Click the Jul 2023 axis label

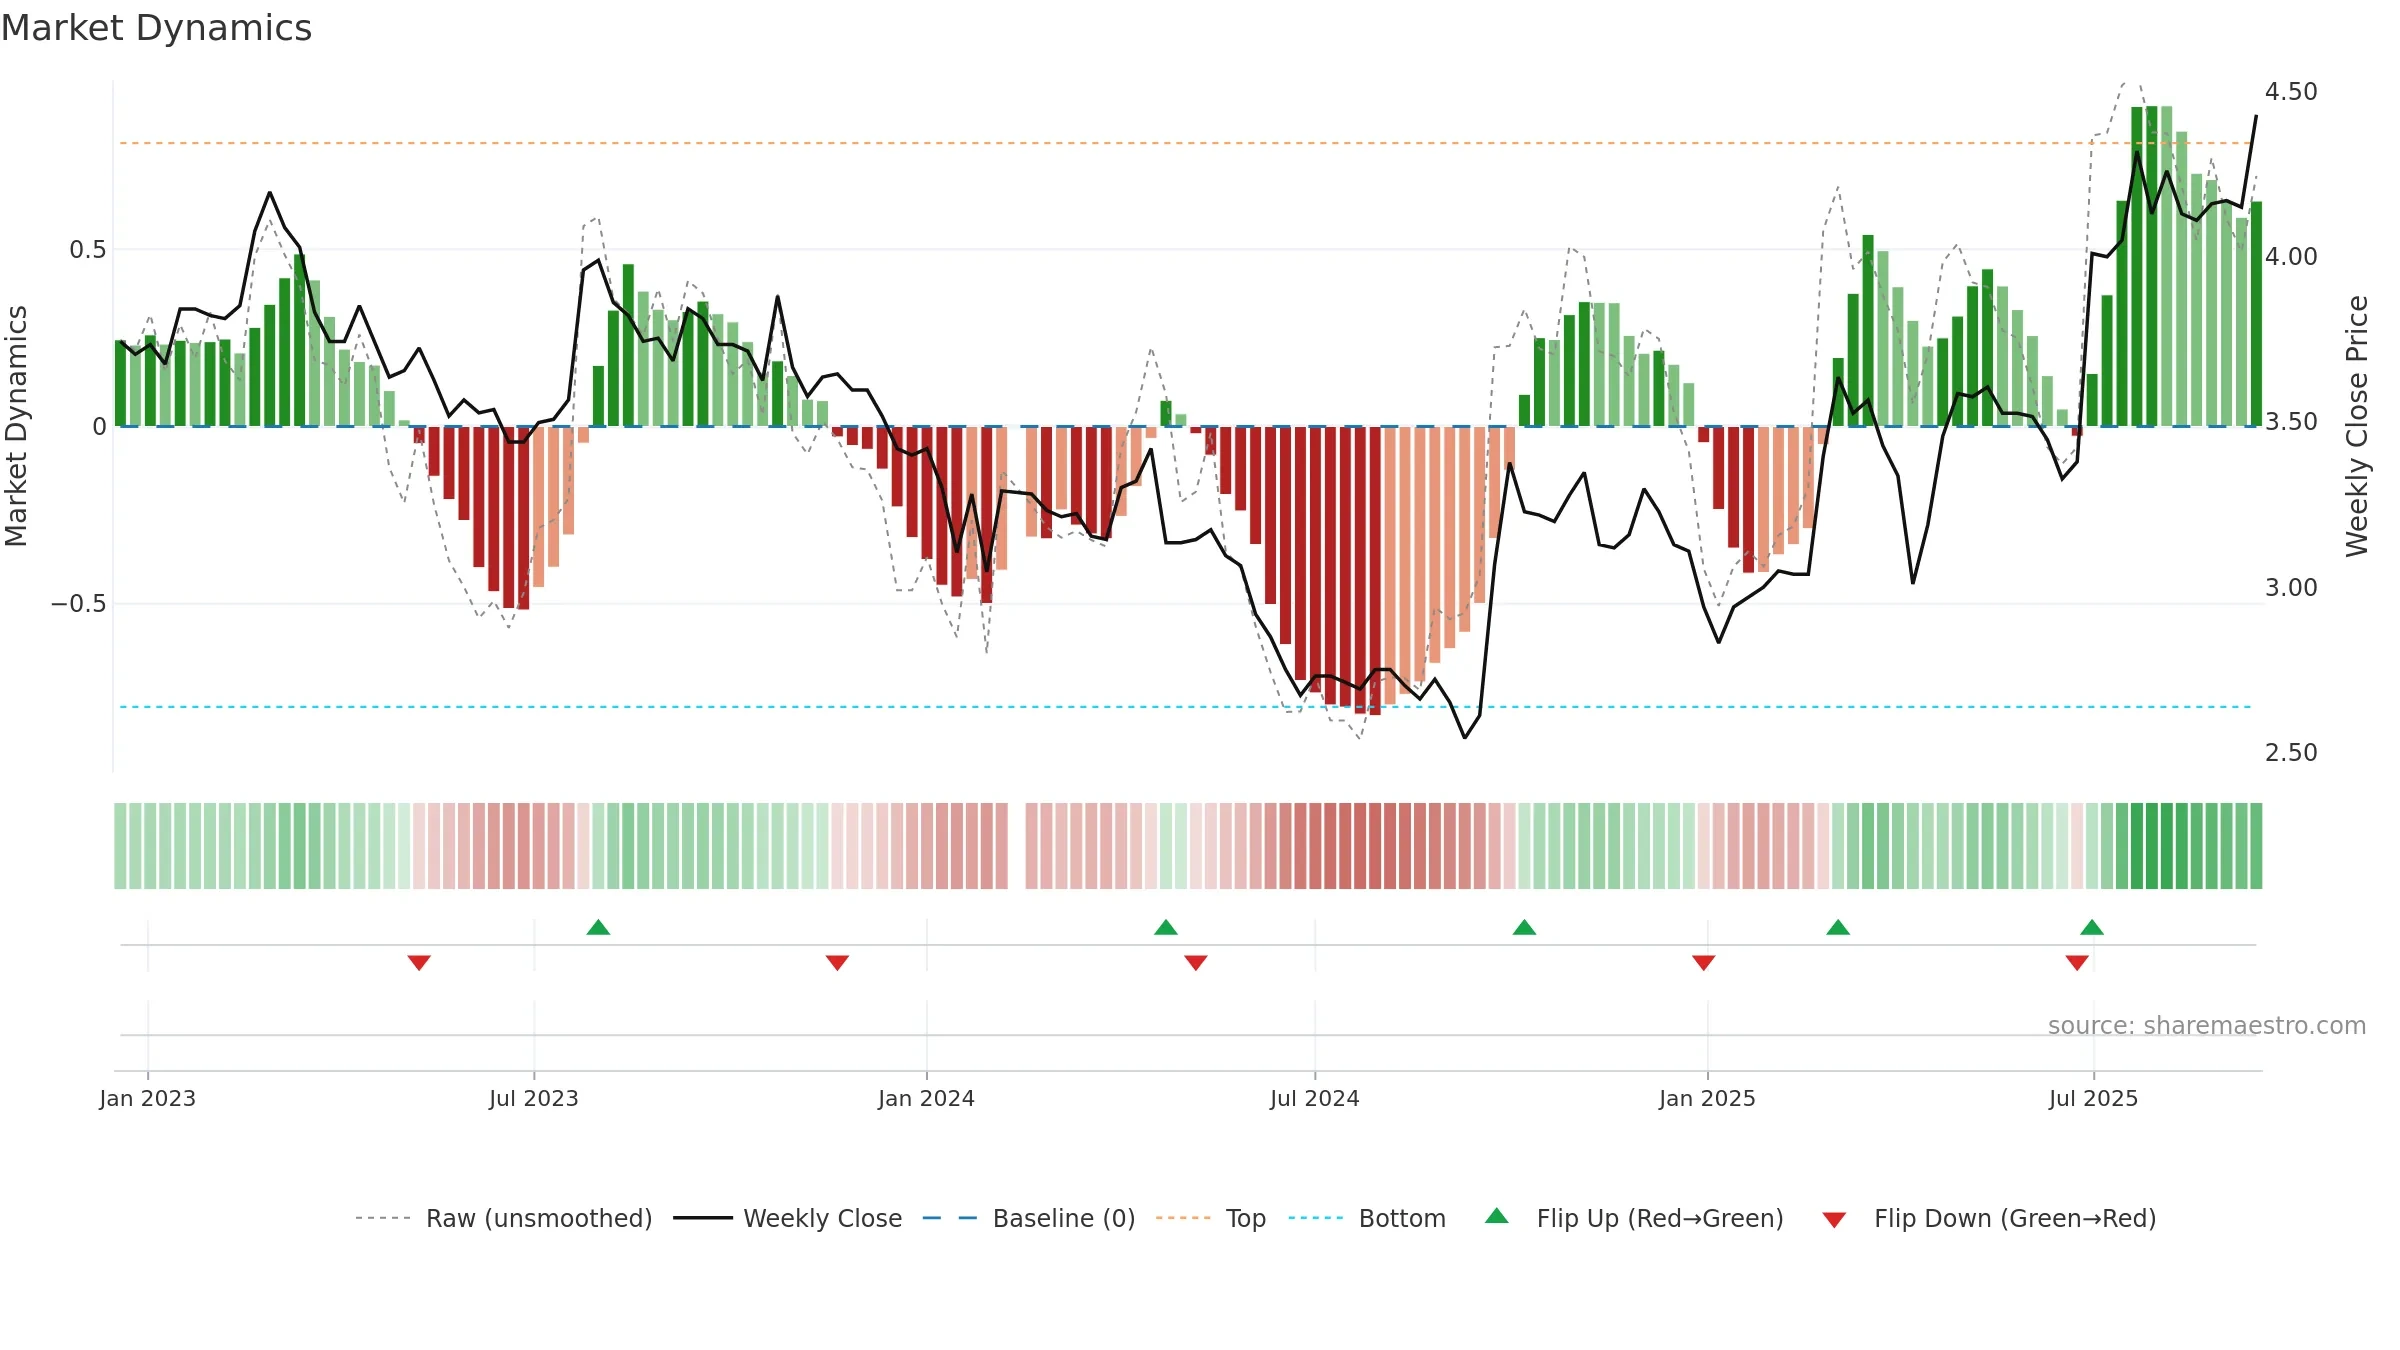point(534,1098)
